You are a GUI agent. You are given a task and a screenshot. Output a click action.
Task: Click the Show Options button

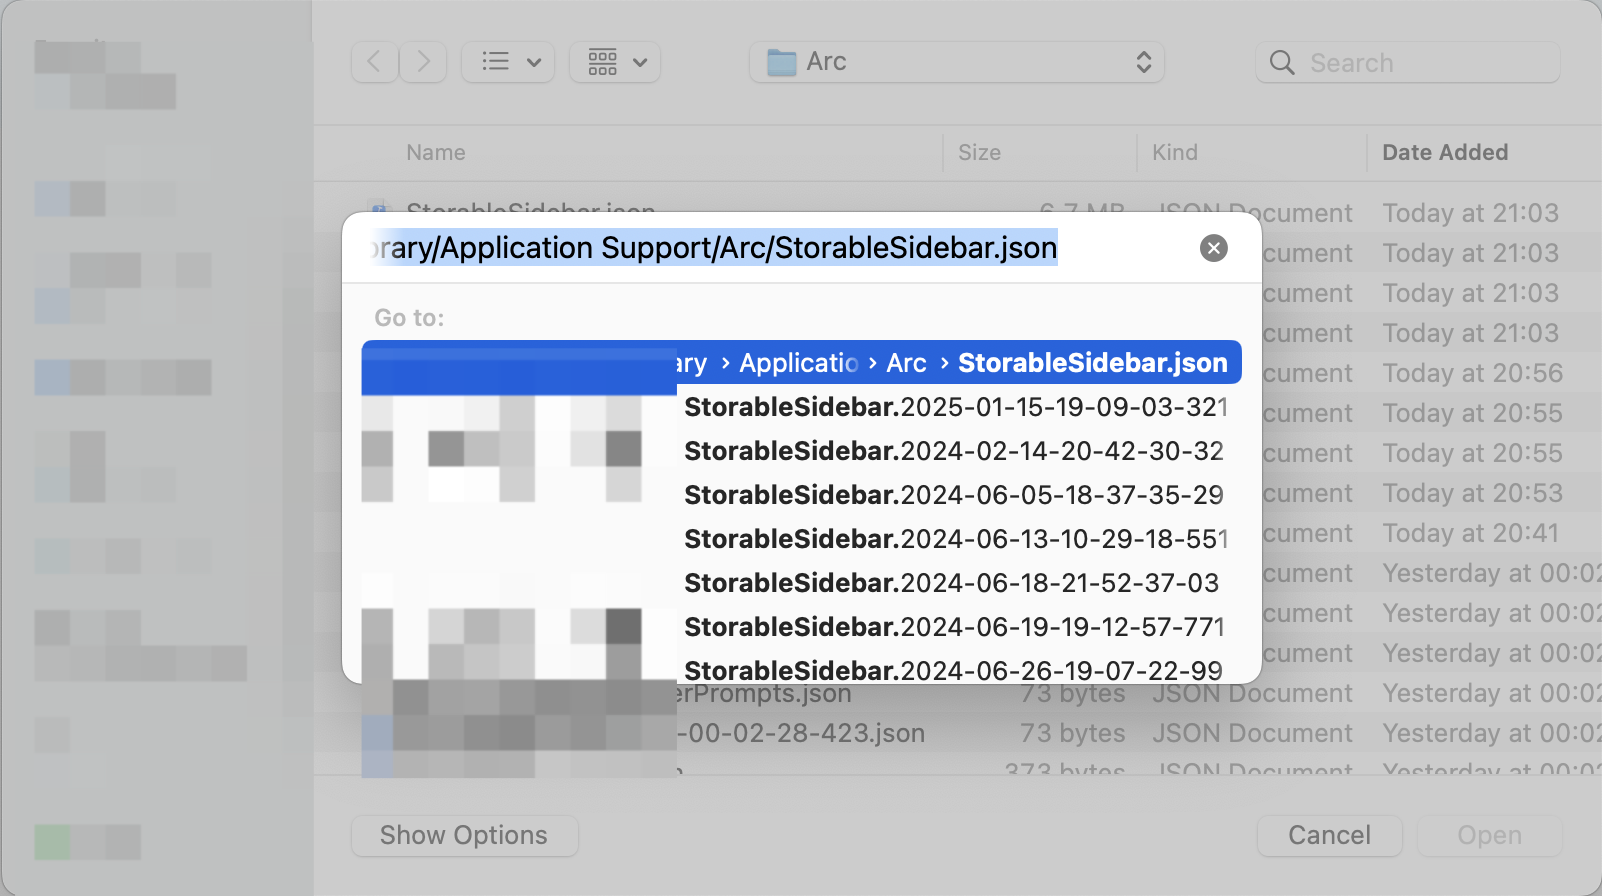point(464,835)
